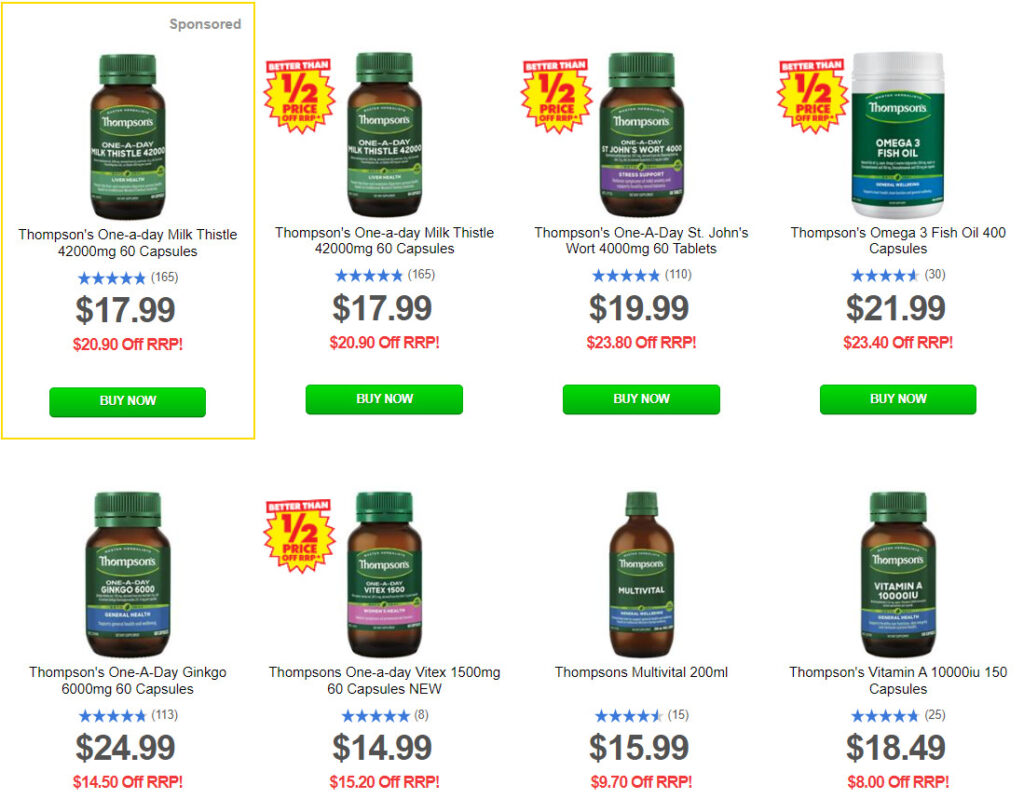This screenshot has height=812, width=1024.
Task: Open Thompson's One-A-Day Ginkgo 6000mg title link
Action: tap(127, 681)
